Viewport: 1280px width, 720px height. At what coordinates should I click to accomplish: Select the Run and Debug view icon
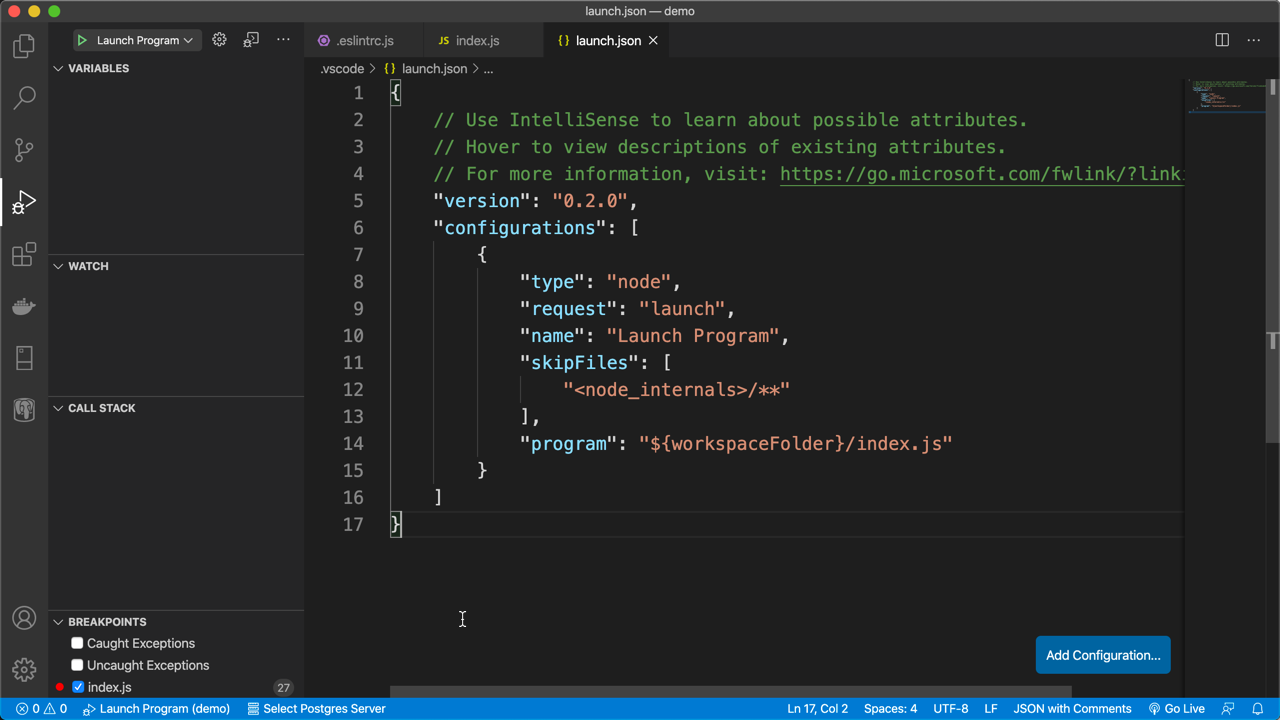click(x=24, y=203)
